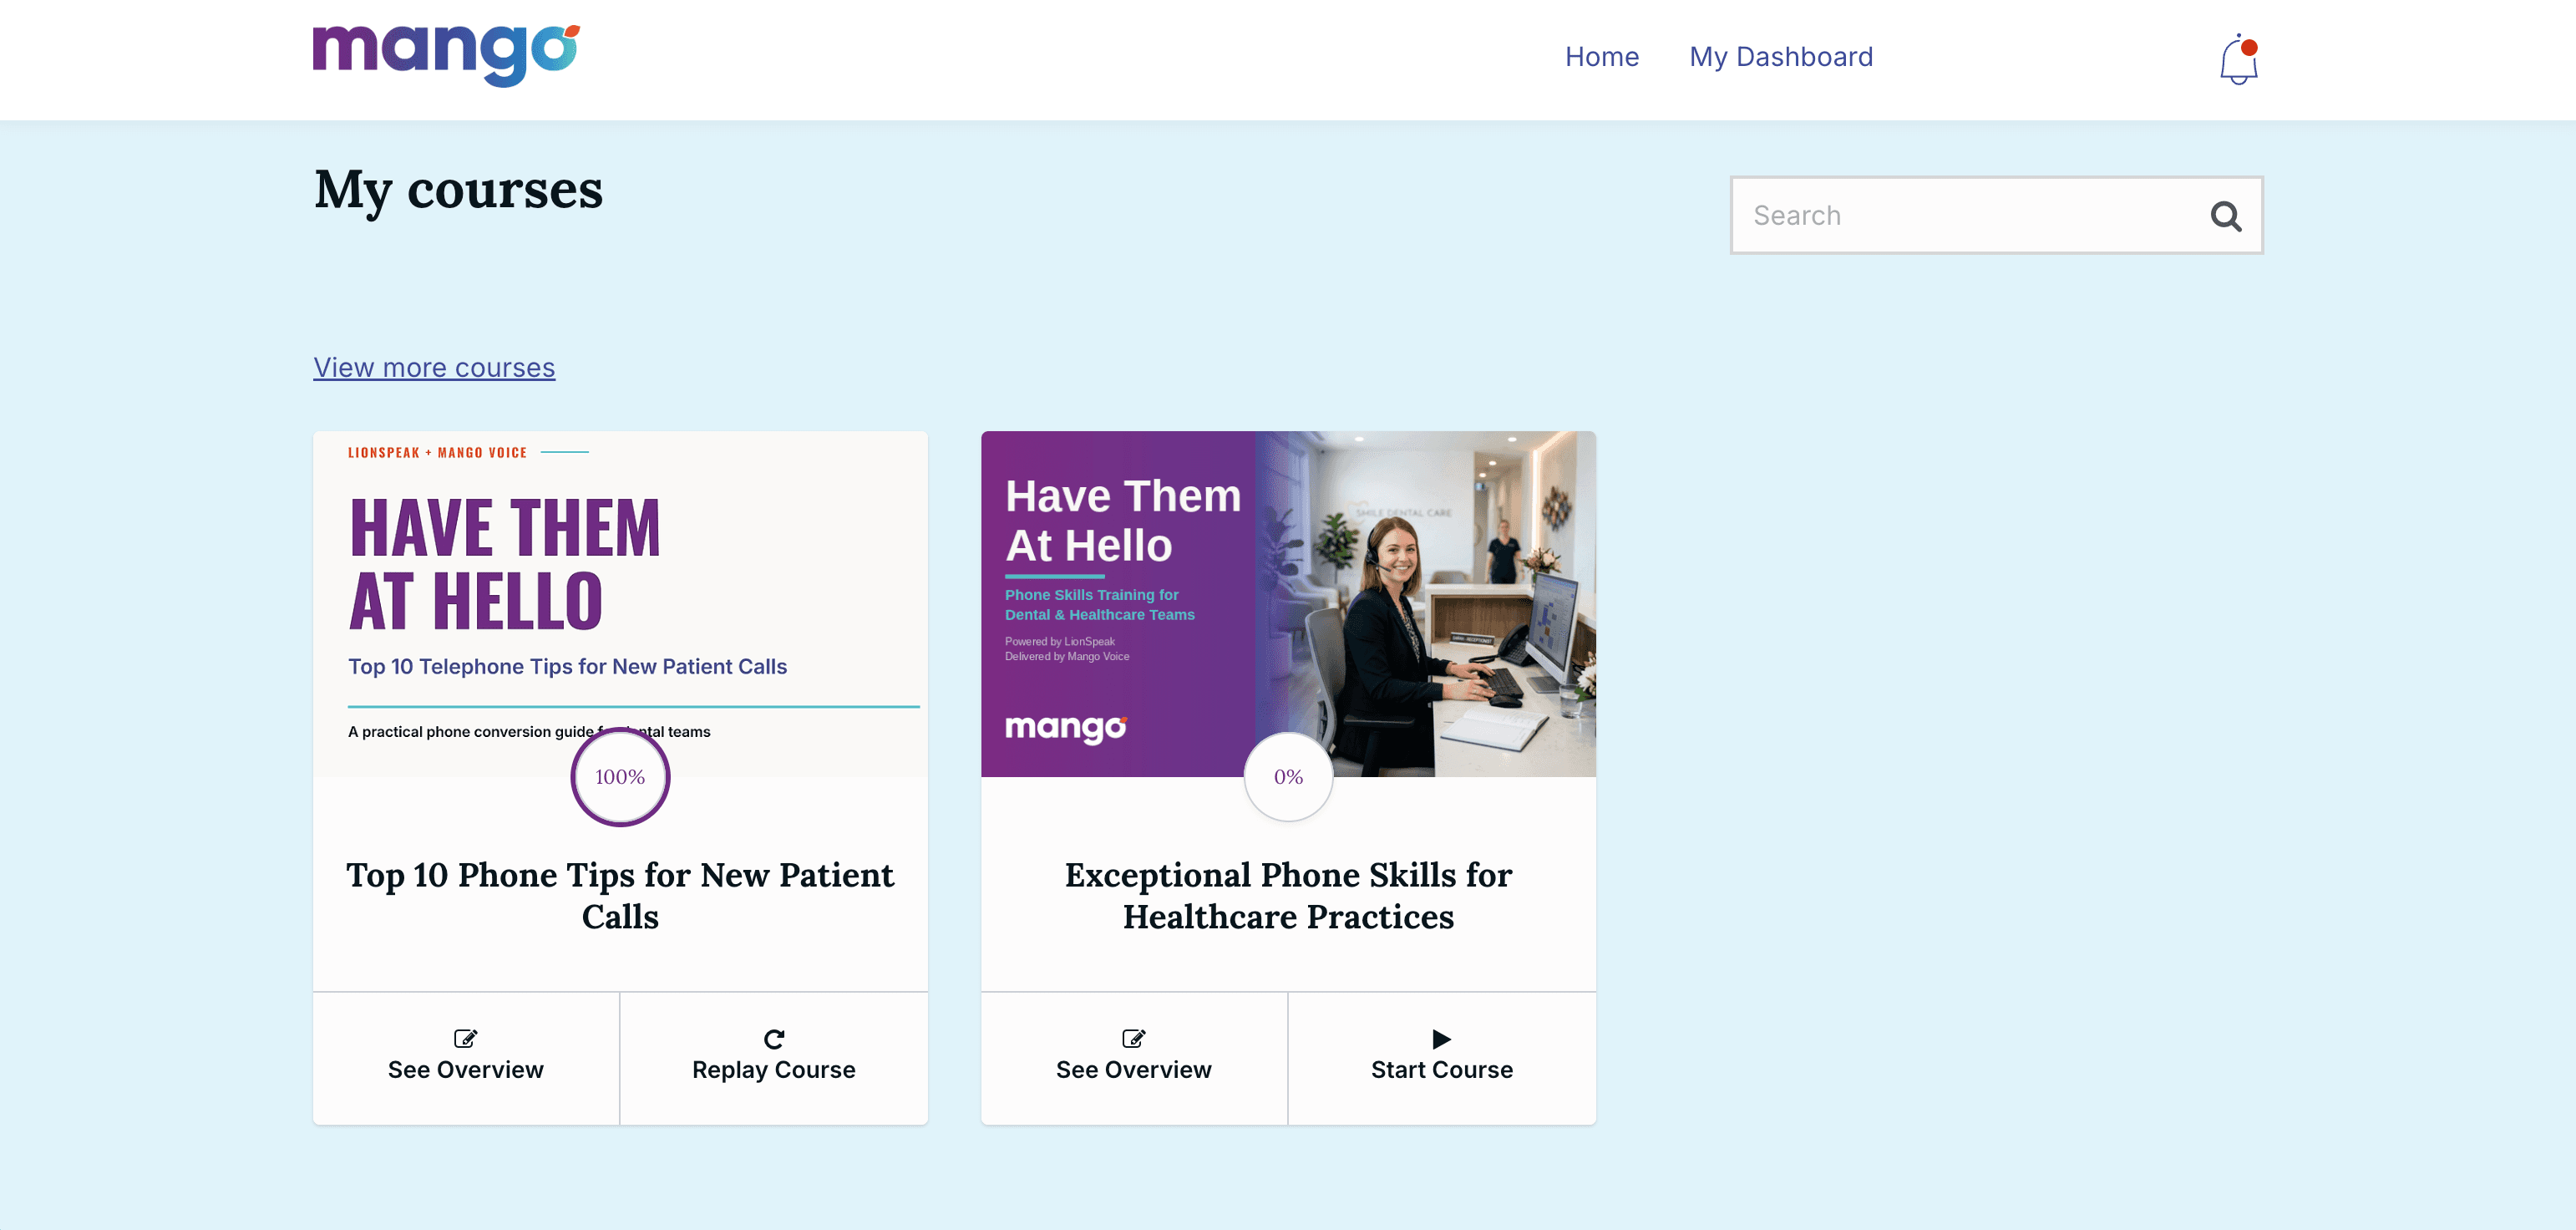Go to Home in navigation
2576x1230 pixels.
pos(1602,57)
